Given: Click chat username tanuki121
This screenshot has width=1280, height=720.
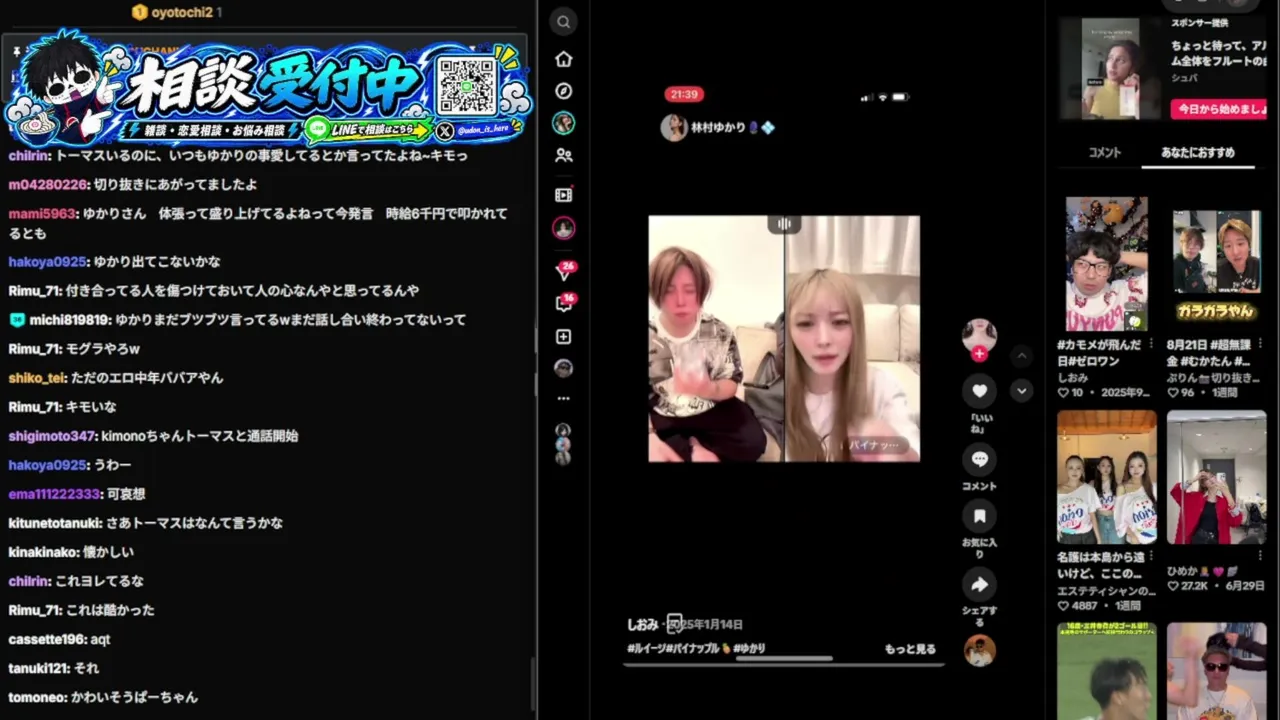Looking at the screenshot, I should tap(39, 668).
